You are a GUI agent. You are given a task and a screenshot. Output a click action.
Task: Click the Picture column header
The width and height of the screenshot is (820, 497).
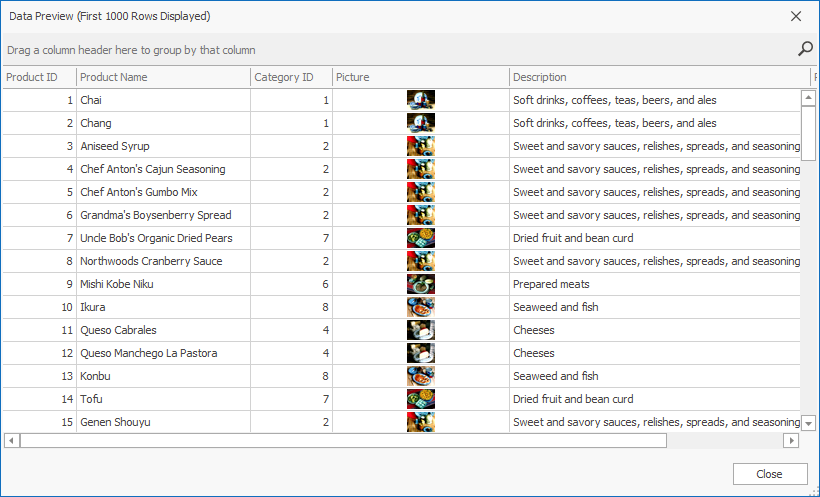click(420, 77)
